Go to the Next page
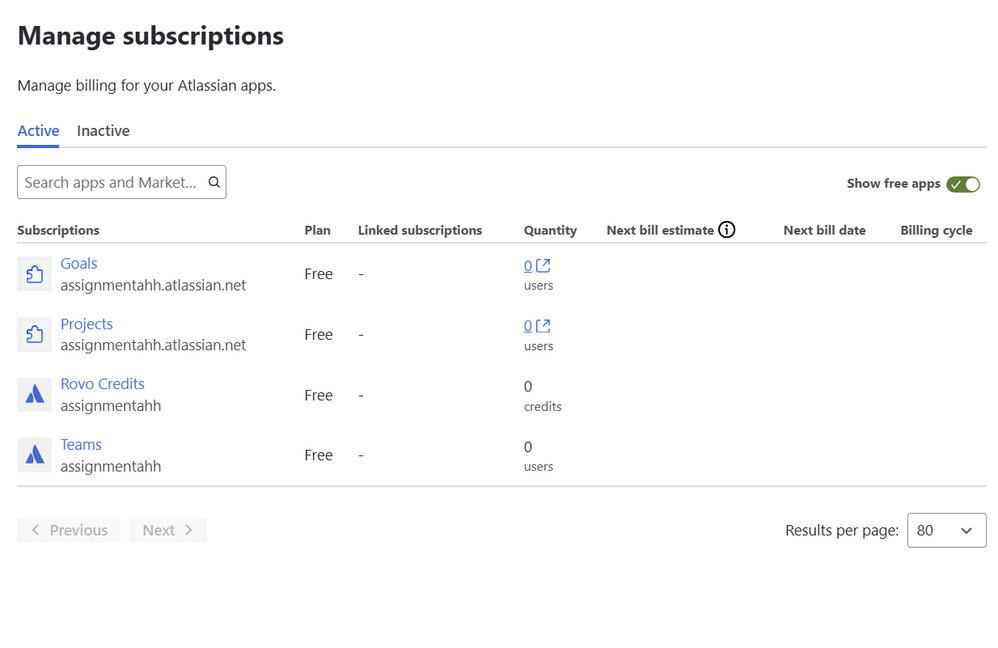The width and height of the screenshot is (998, 648). pos(168,530)
